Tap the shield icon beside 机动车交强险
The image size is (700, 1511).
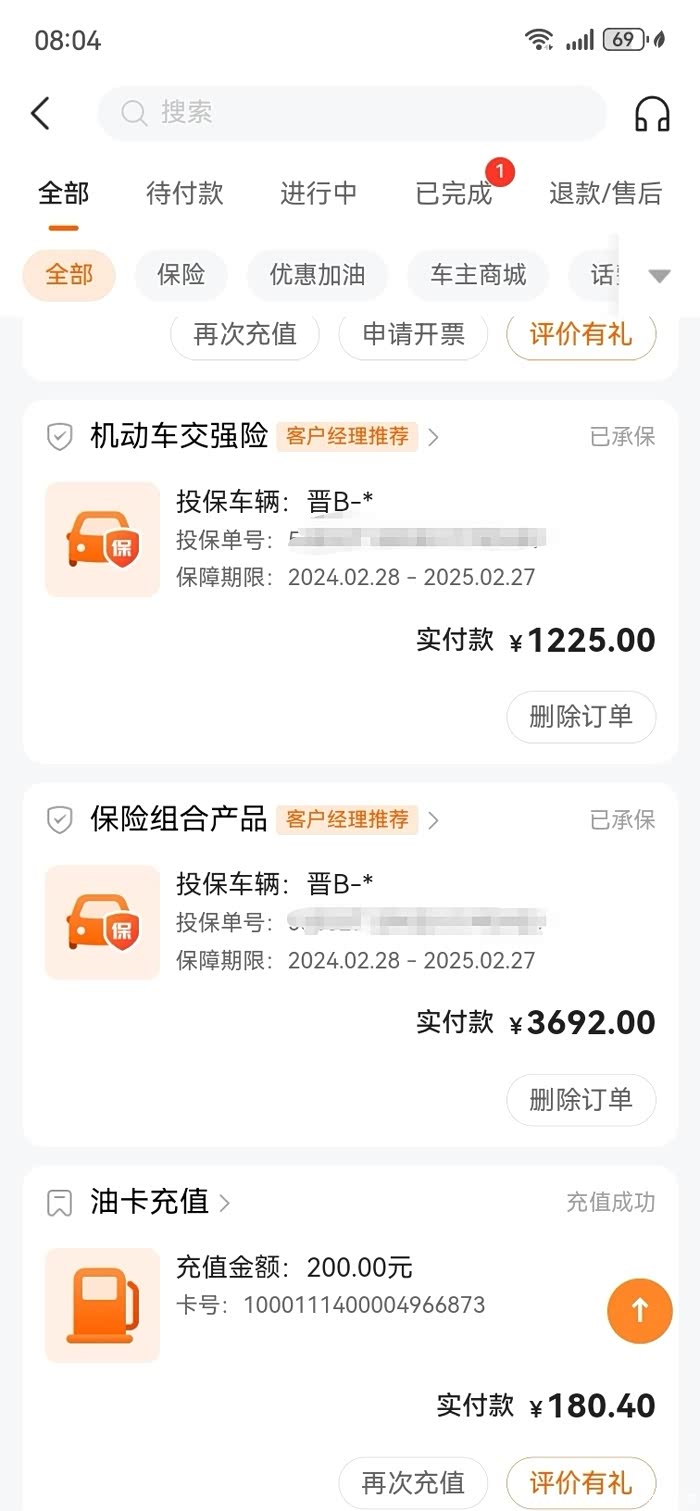[60, 437]
